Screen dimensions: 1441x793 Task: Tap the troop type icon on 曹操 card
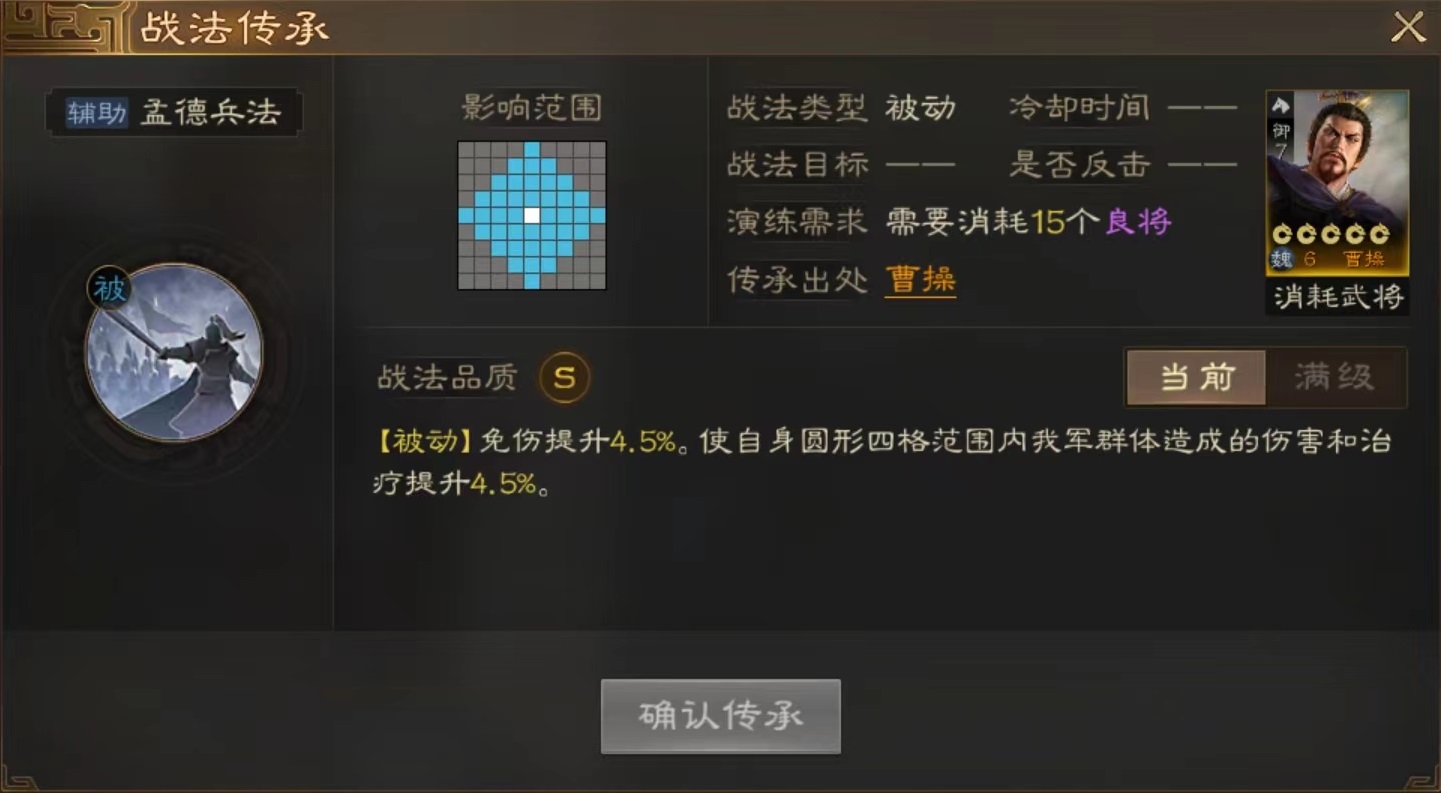pyautogui.click(x=1281, y=105)
